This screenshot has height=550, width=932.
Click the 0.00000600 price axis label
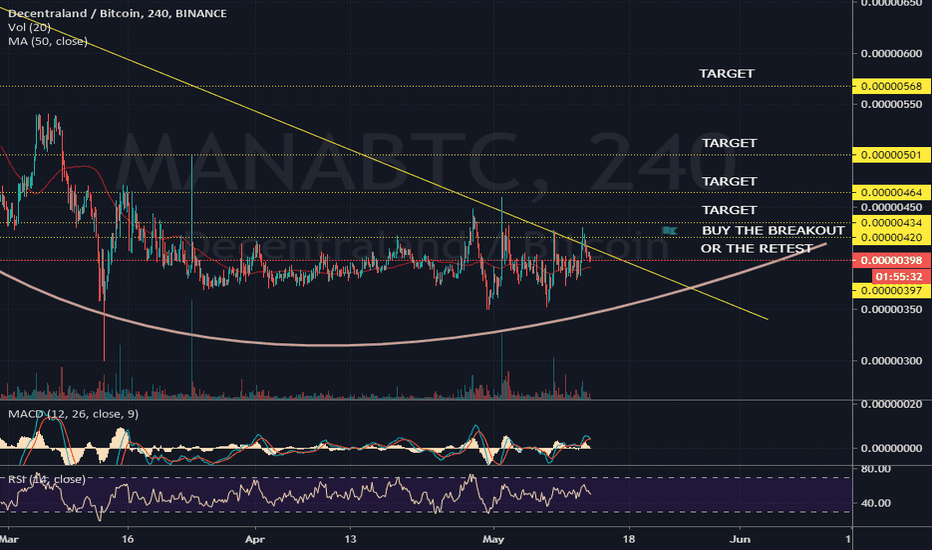click(892, 54)
